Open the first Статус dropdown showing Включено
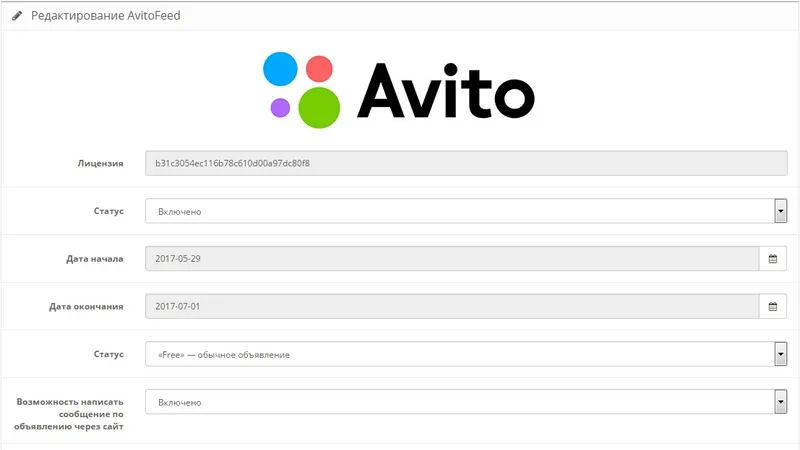Viewport: 800px width, 450px height. [466, 211]
